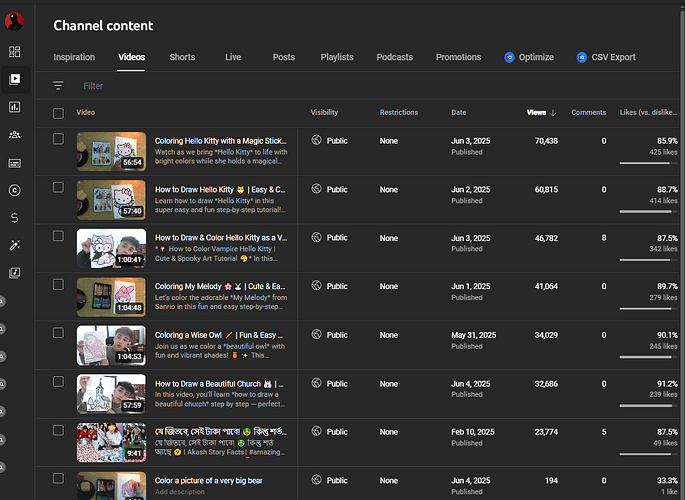Click the 5 comments count for Feb 10 video

point(604,432)
